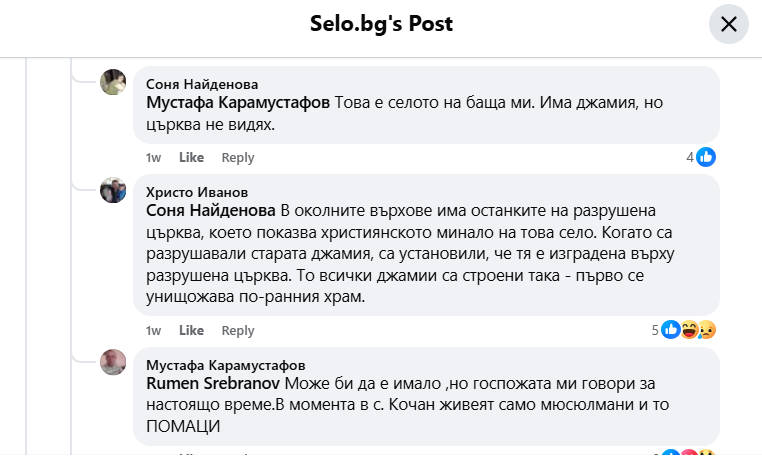Click the reaction count 4 on first comment
Screen dimensions: 762x463
click(x=689, y=157)
